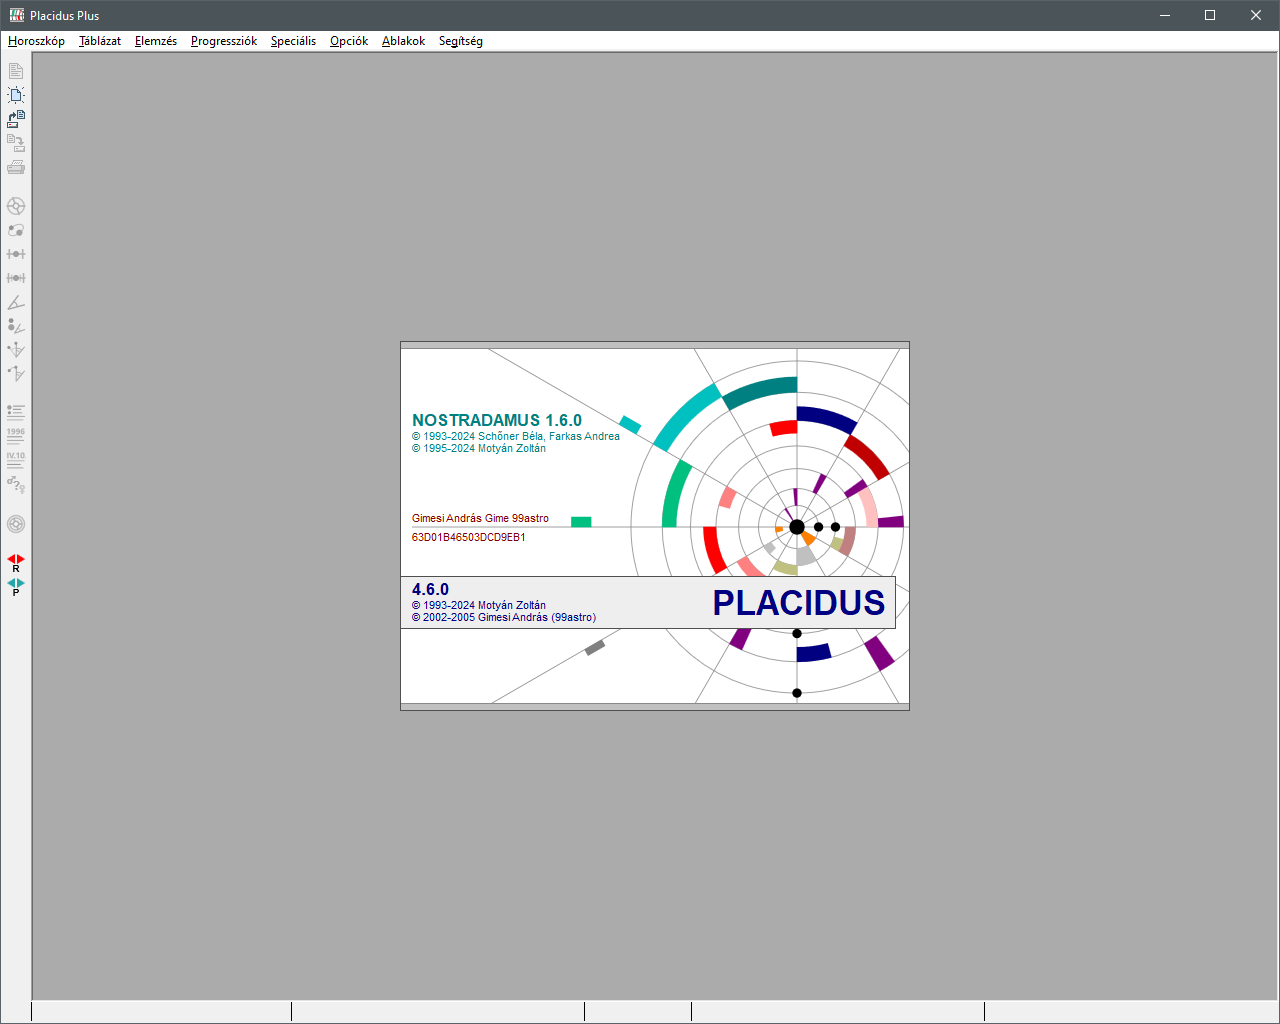Screen dimensions: 1280x1024
Task: Click the teal arrows P icon
Action: point(16,587)
